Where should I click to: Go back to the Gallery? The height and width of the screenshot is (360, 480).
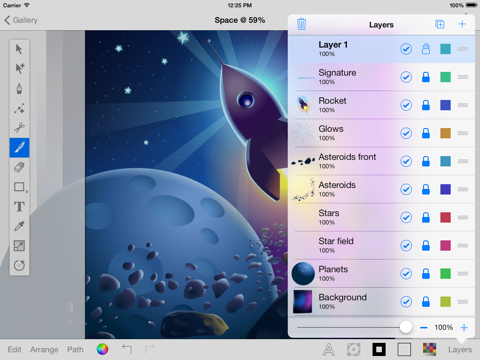pos(21,20)
